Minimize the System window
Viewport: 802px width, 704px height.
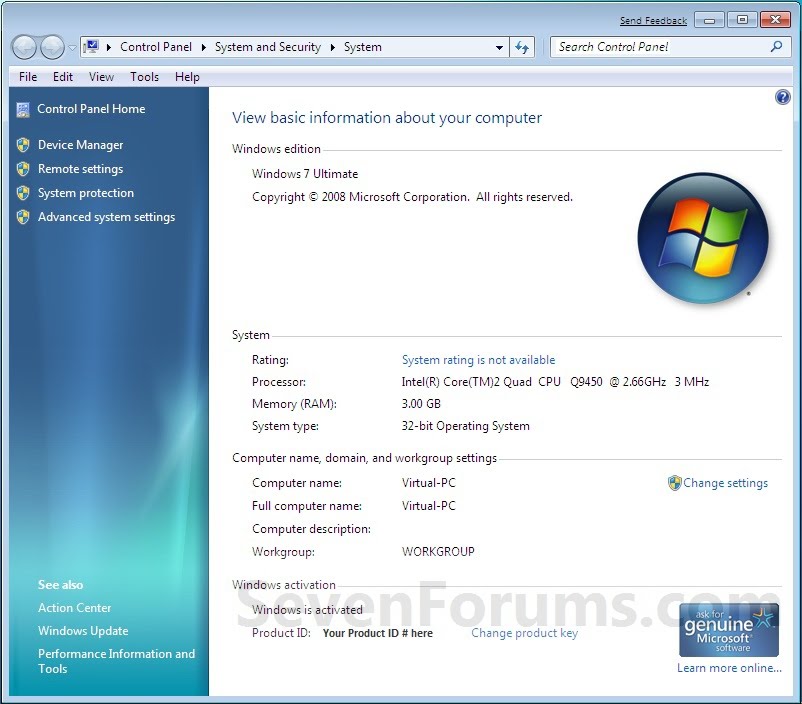pos(709,20)
